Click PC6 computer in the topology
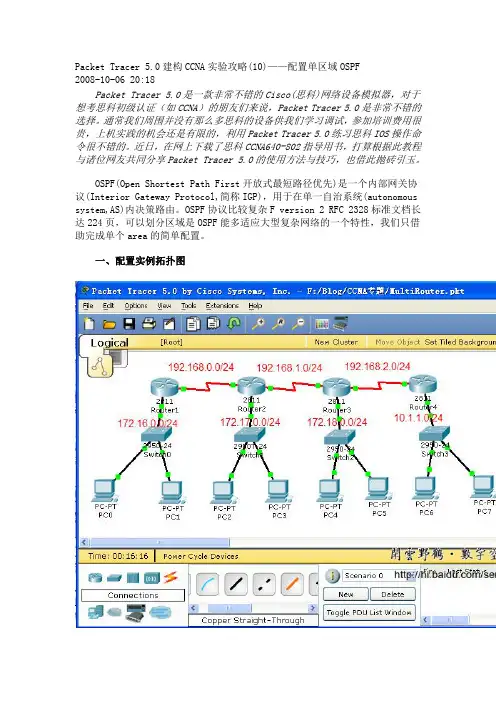The height and width of the screenshot is (702, 496). 426,489
